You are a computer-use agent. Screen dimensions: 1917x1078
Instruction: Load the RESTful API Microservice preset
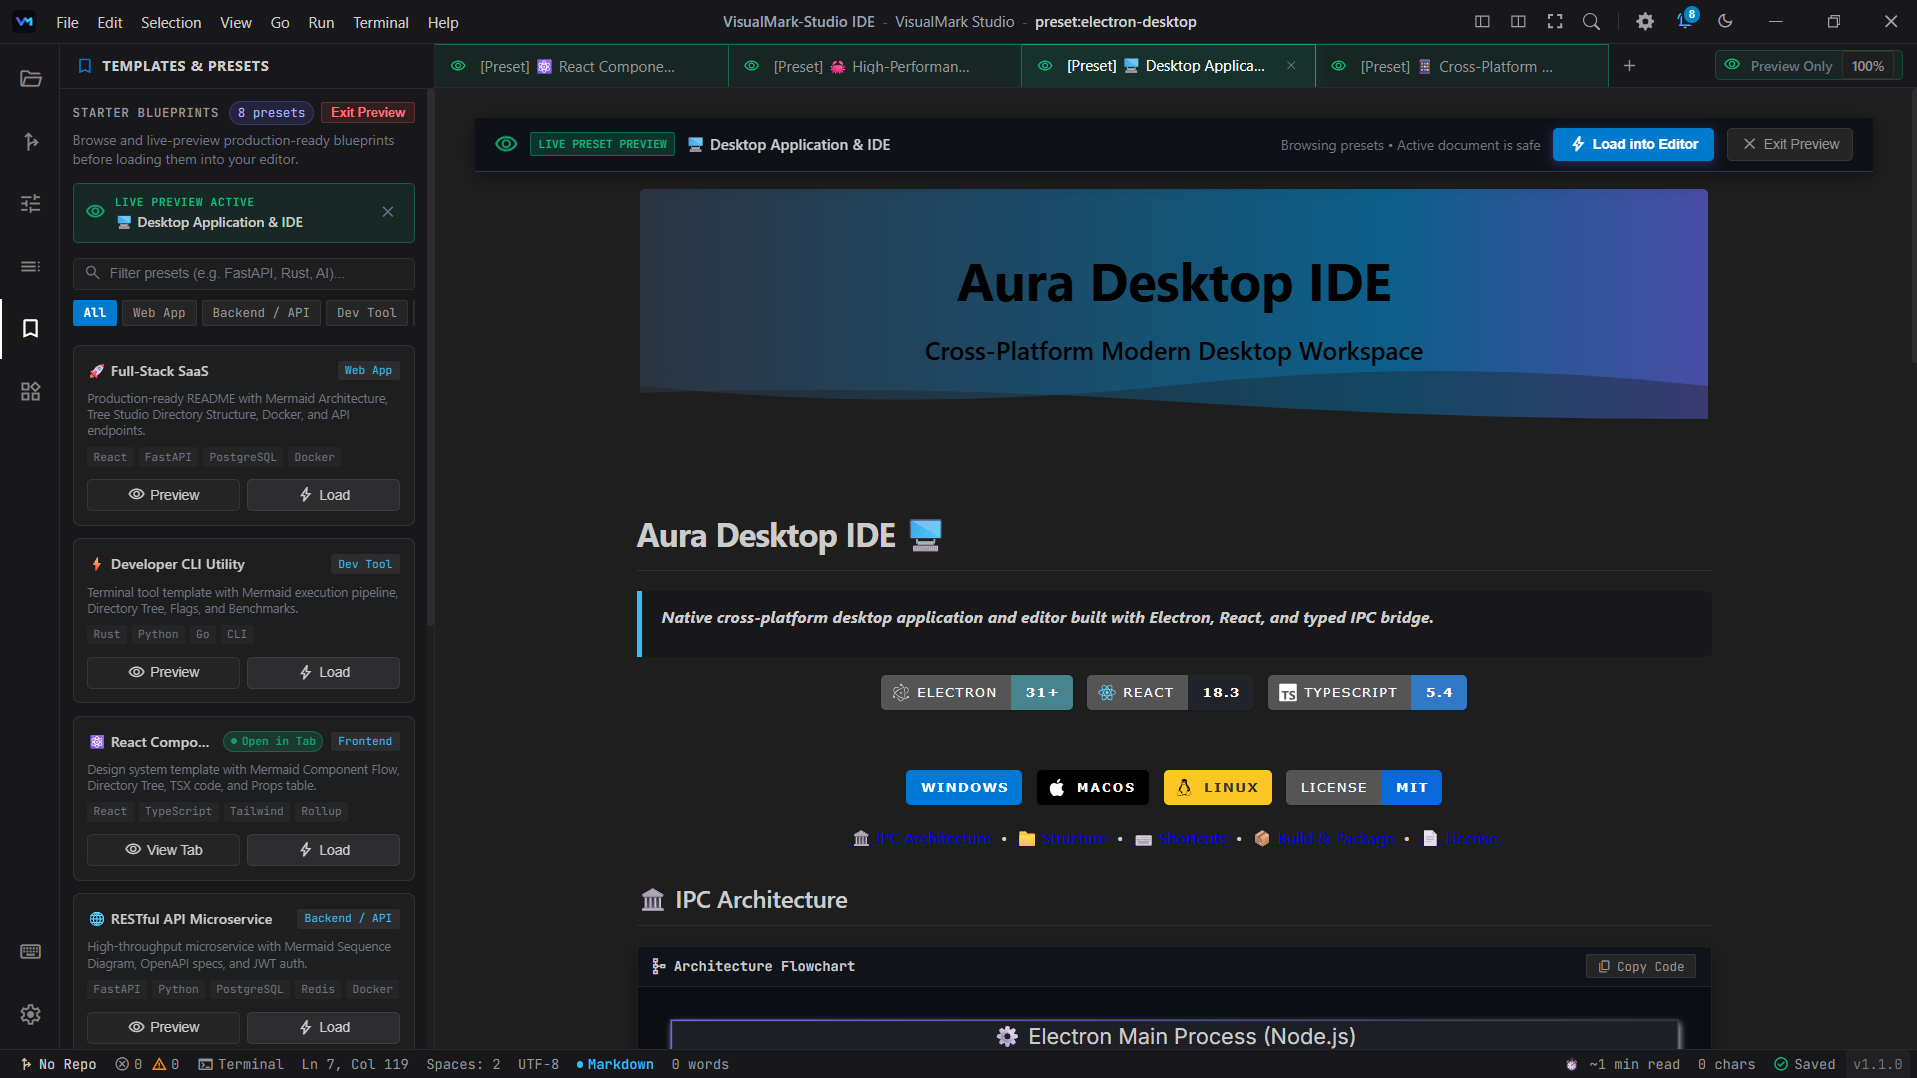pyautogui.click(x=323, y=1027)
